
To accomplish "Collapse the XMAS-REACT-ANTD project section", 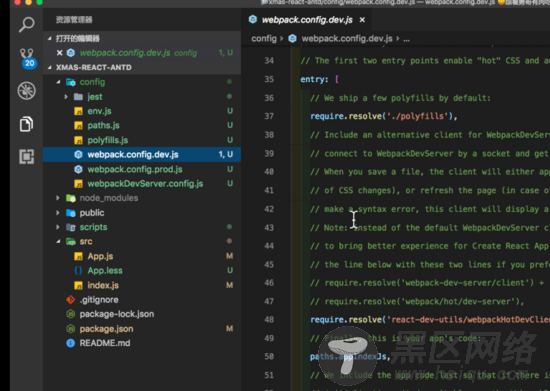I will 49,67.
